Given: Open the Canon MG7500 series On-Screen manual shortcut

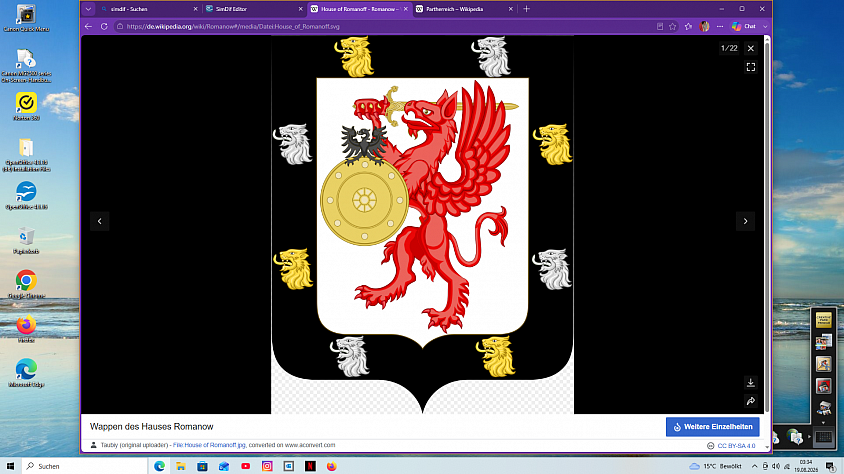Looking at the screenshot, I should (26, 66).
